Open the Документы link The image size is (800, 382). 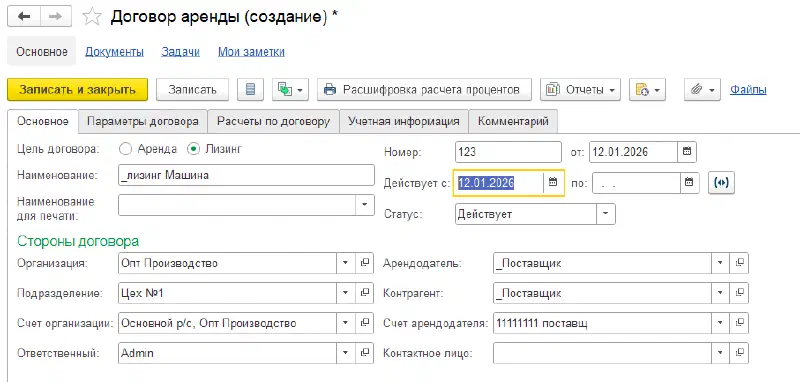pos(114,52)
